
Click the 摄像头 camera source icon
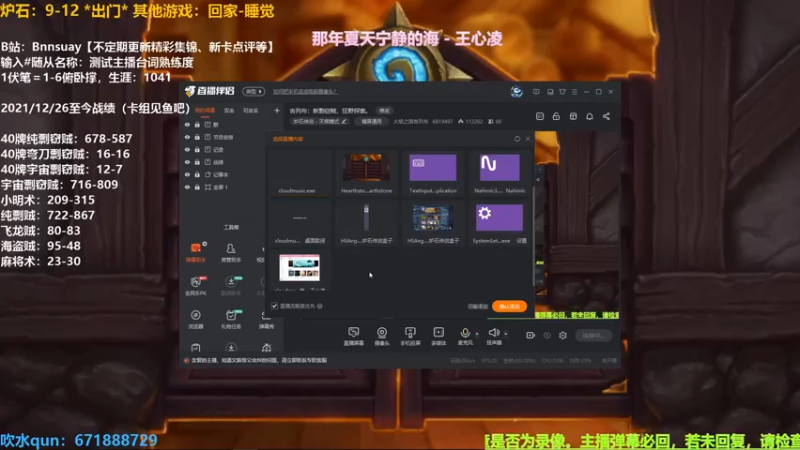382,336
